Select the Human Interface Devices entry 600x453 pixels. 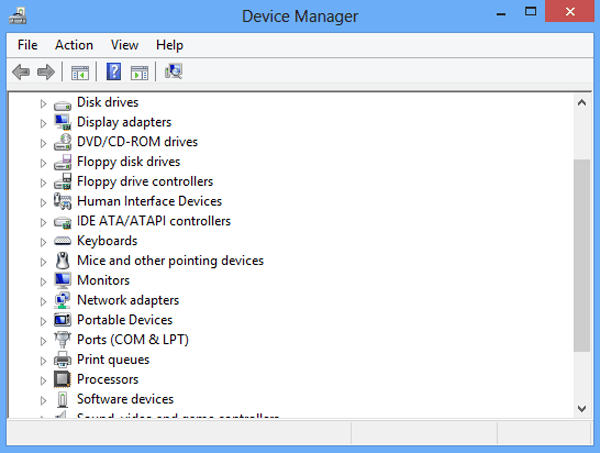[x=149, y=201]
